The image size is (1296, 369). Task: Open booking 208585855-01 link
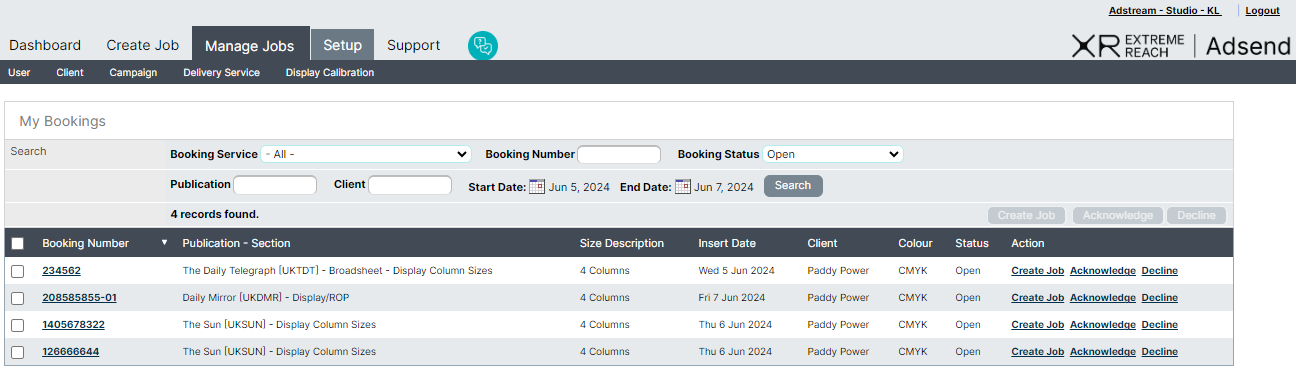79,298
